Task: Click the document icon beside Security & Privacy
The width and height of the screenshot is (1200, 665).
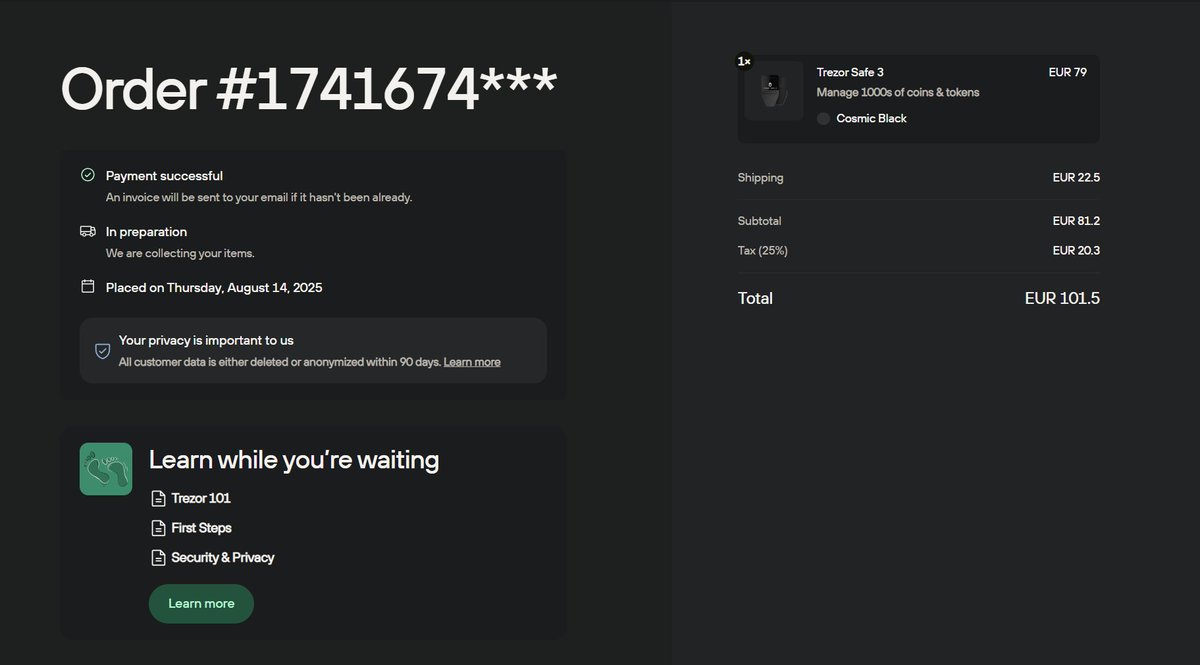Action: (158, 558)
